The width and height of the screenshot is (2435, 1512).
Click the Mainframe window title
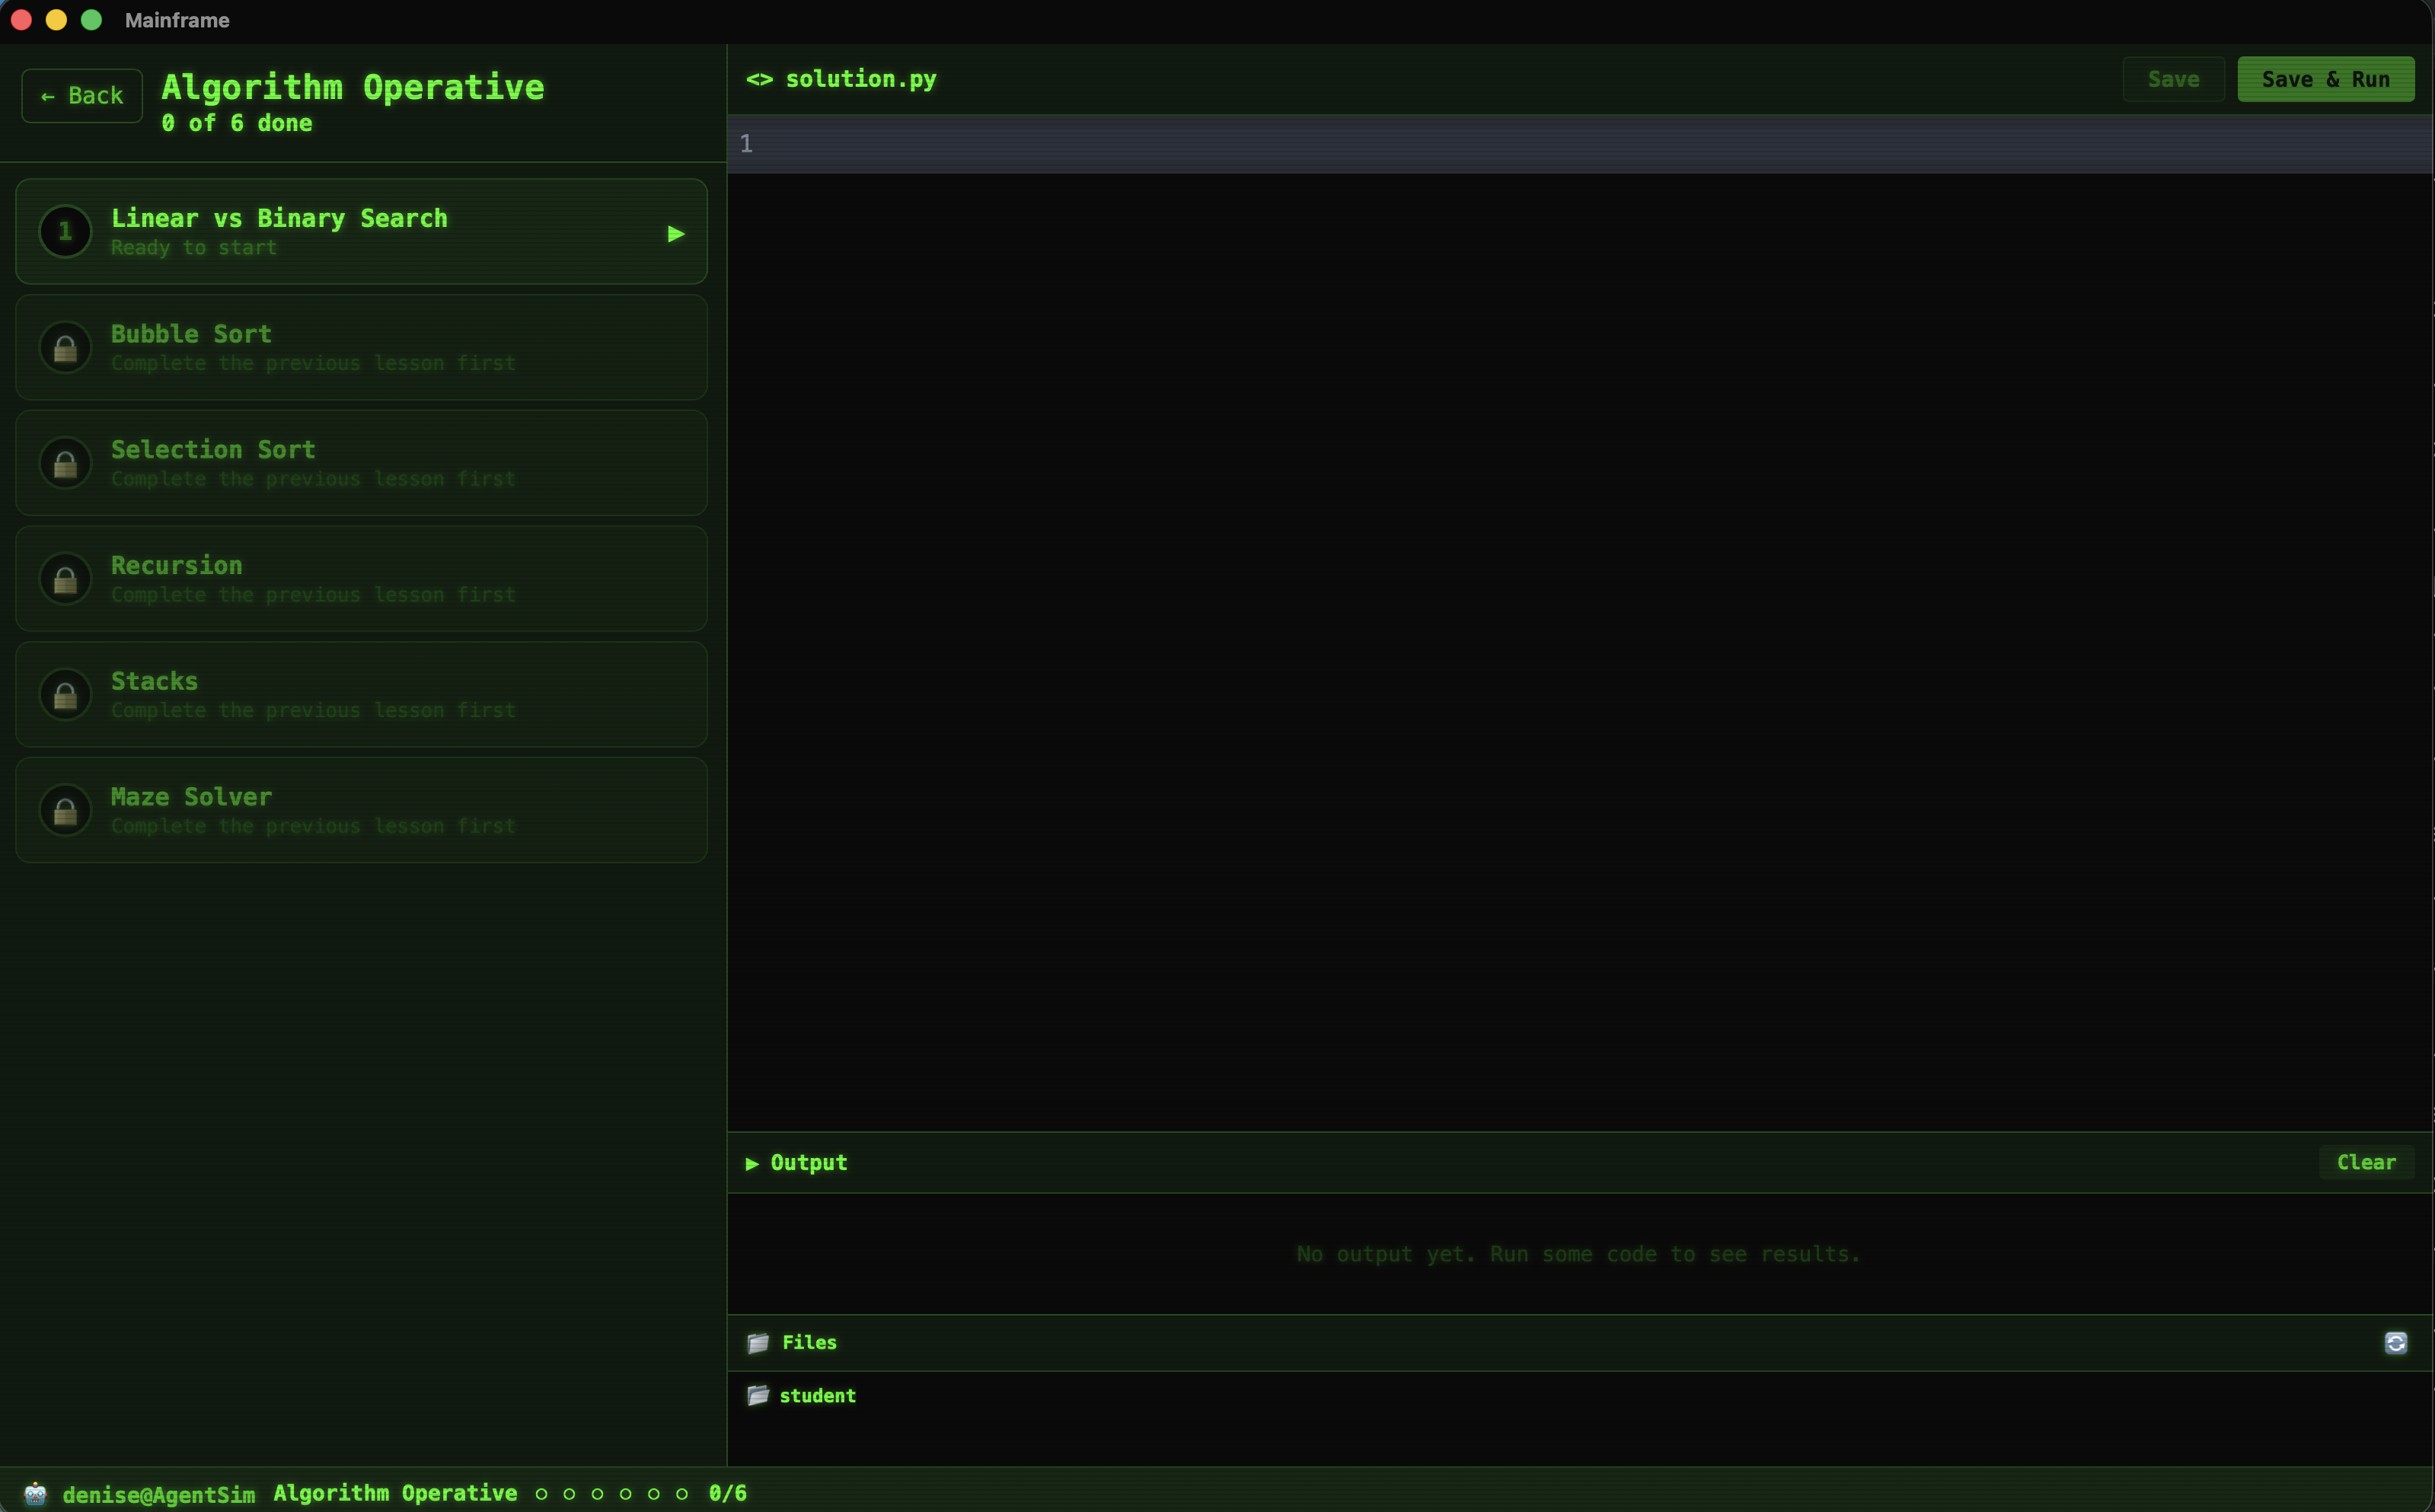click(x=177, y=20)
